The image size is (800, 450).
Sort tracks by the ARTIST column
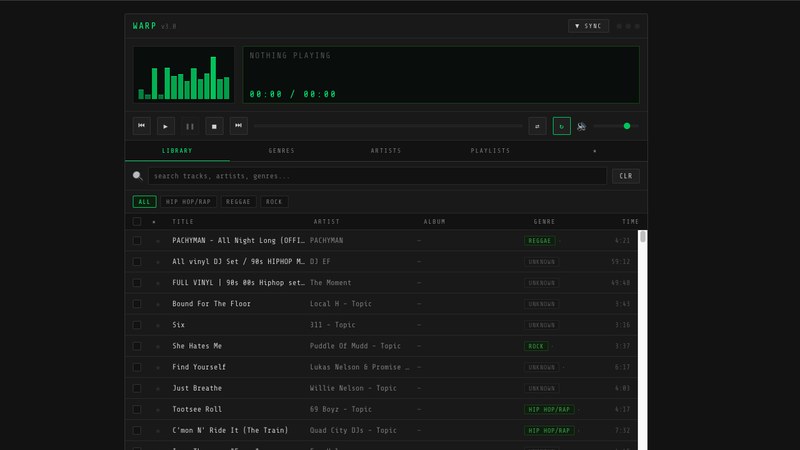[327, 222]
